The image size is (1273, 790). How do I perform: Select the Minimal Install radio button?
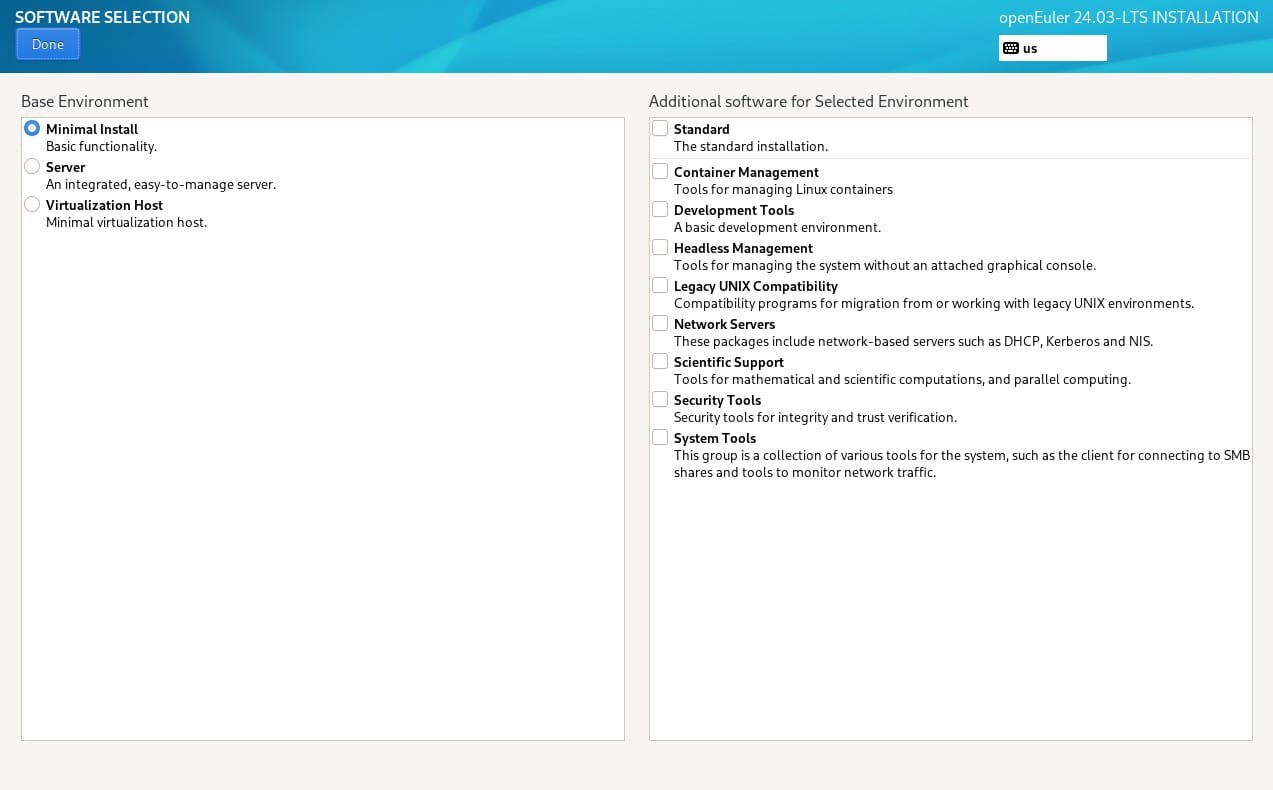32,128
